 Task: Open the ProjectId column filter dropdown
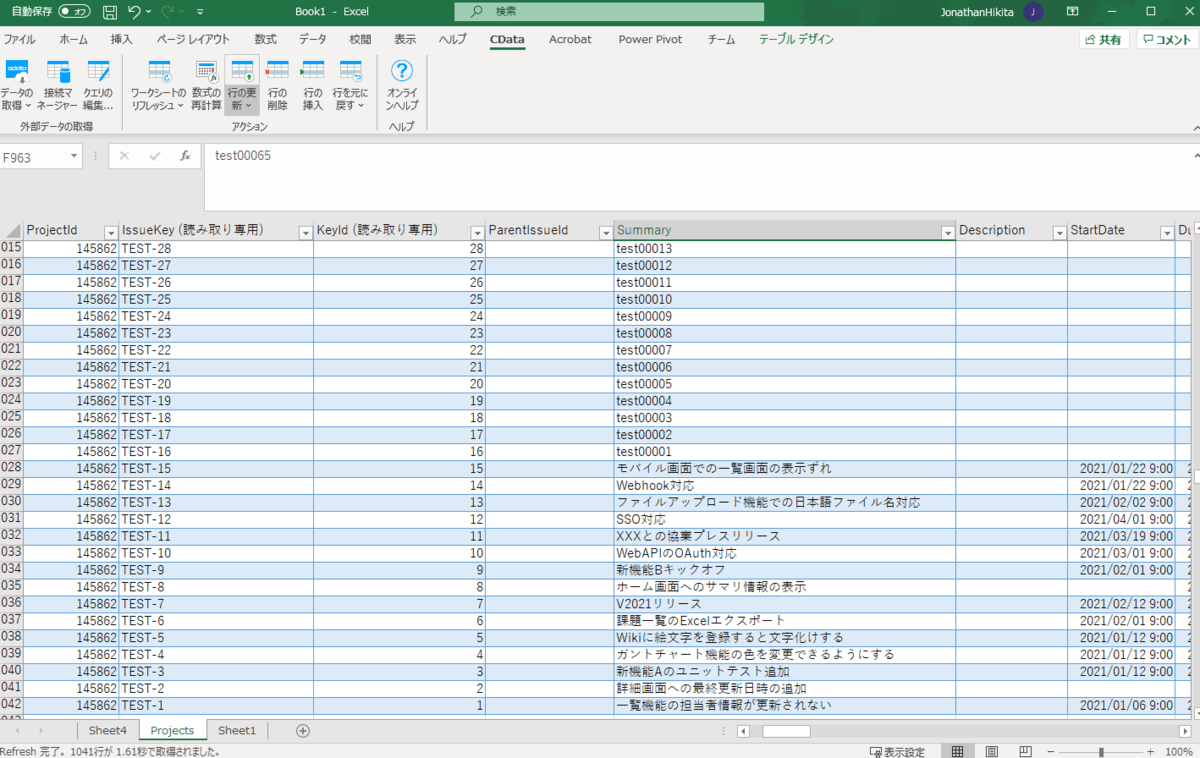110,232
